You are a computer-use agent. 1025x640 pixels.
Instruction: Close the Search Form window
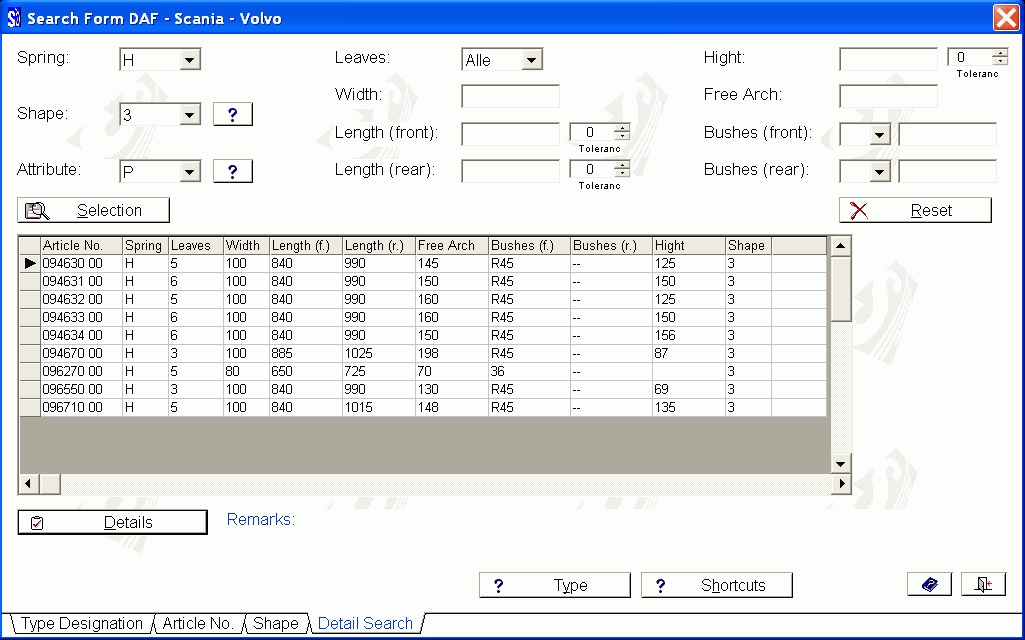(x=1006, y=18)
